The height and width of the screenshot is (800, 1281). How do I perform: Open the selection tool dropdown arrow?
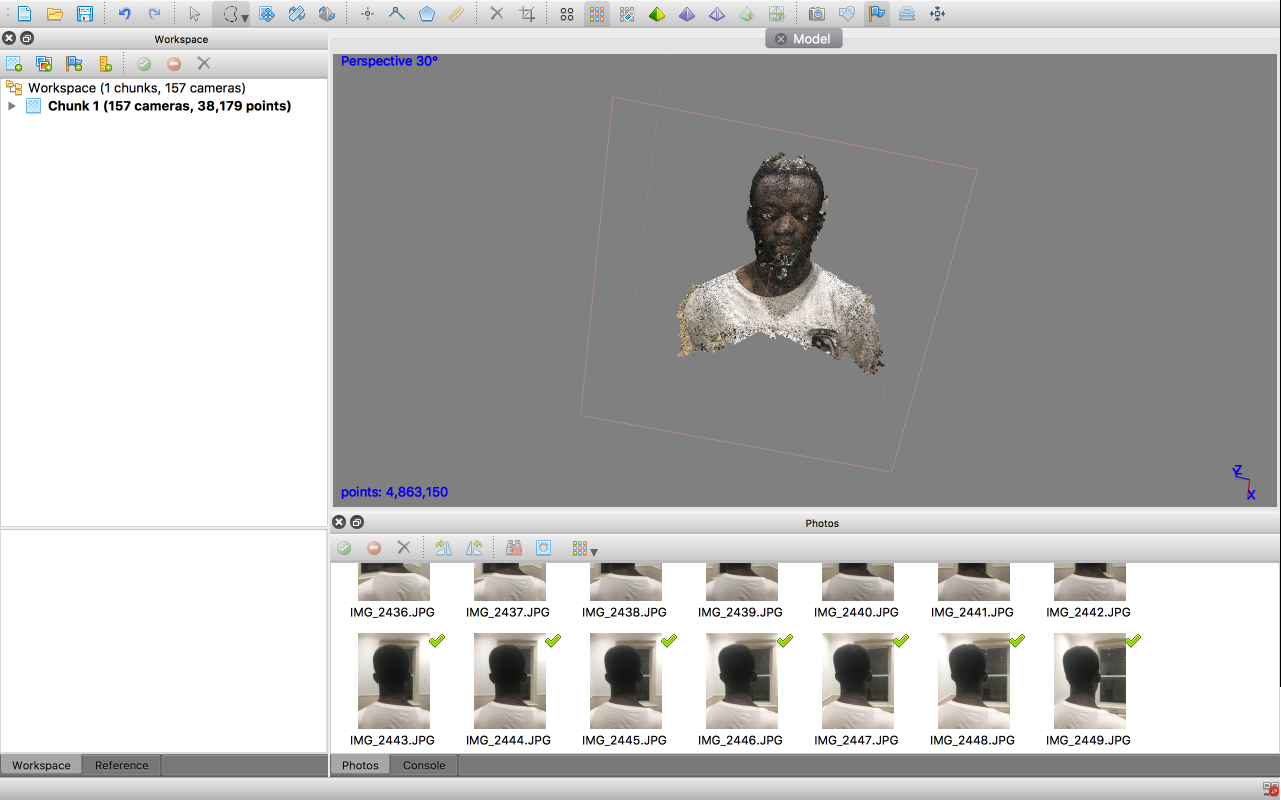click(x=245, y=18)
